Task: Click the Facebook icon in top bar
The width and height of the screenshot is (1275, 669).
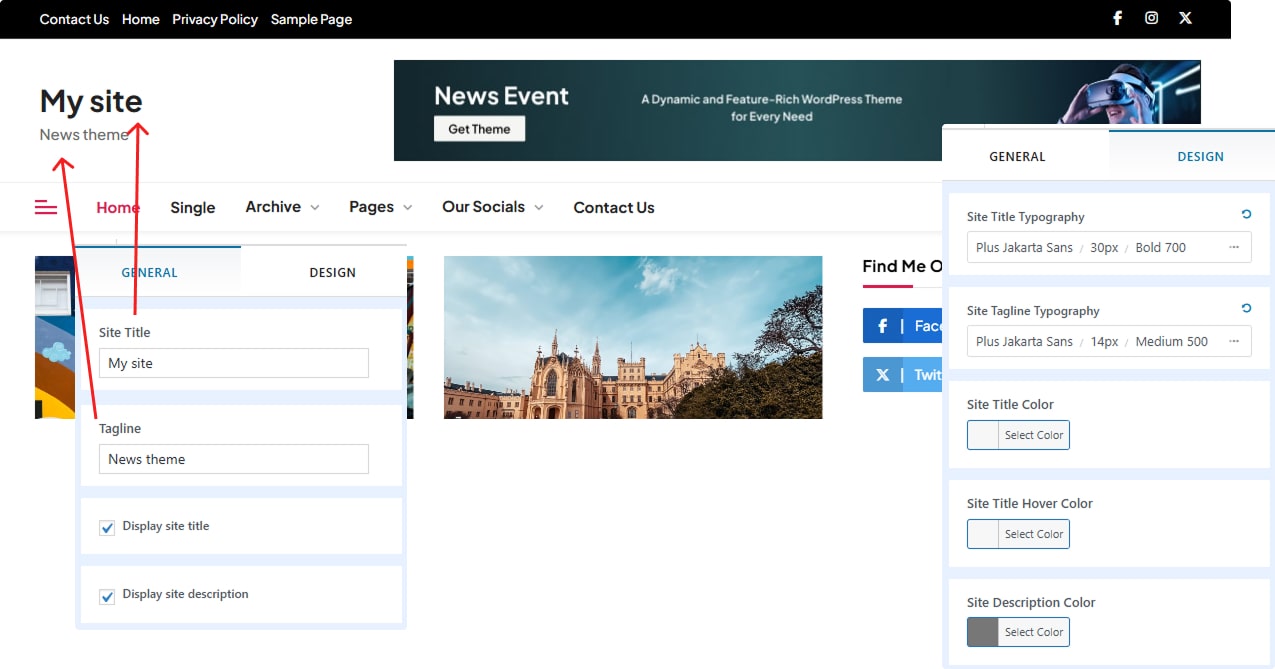Action: (x=1117, y=18)
